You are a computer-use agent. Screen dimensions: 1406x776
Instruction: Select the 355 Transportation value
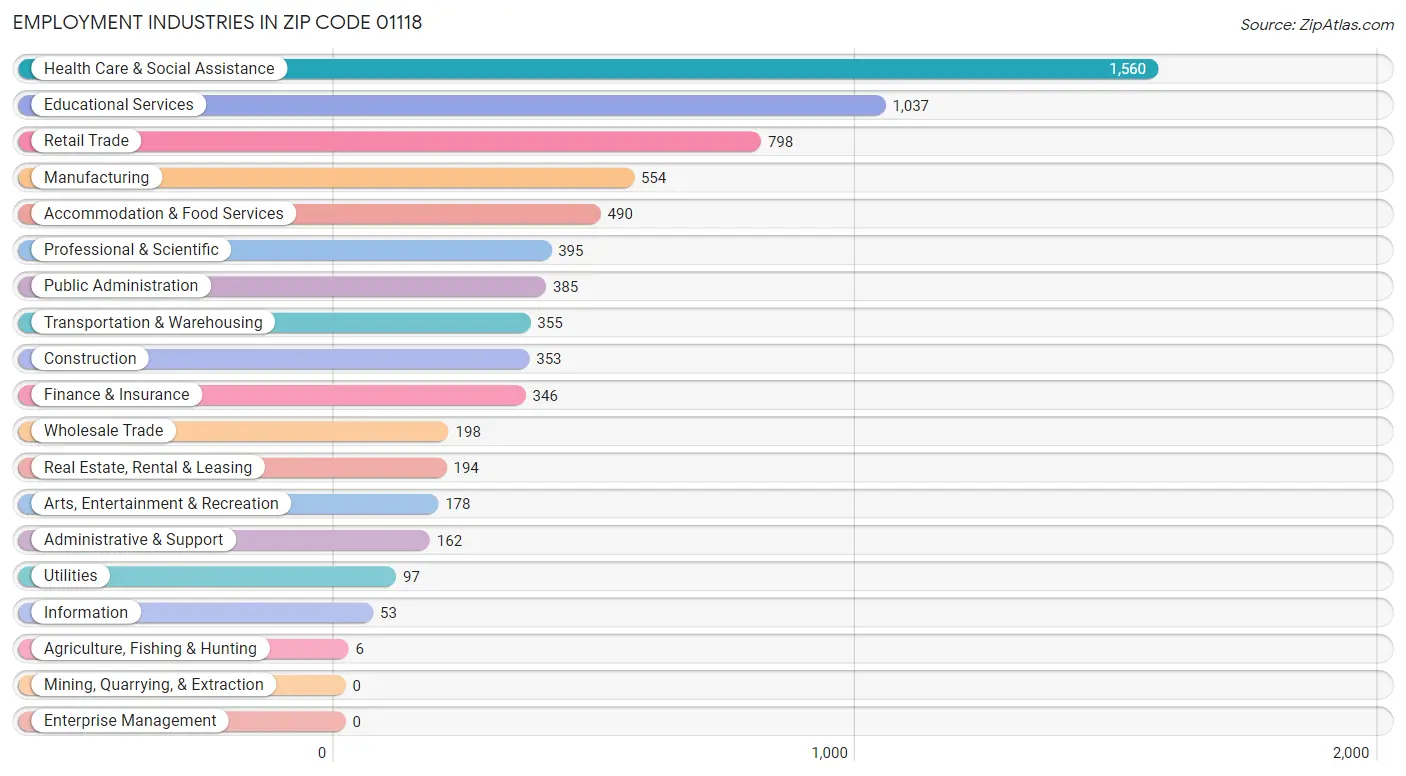(x=550, y=323)
